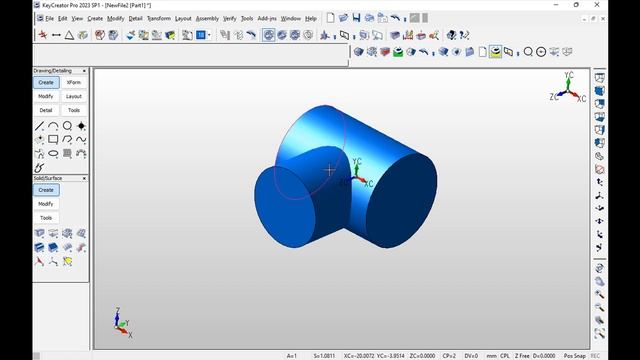Select the Circle tool
This screenshot has width=640, height=360.
(x=67, y=126)
